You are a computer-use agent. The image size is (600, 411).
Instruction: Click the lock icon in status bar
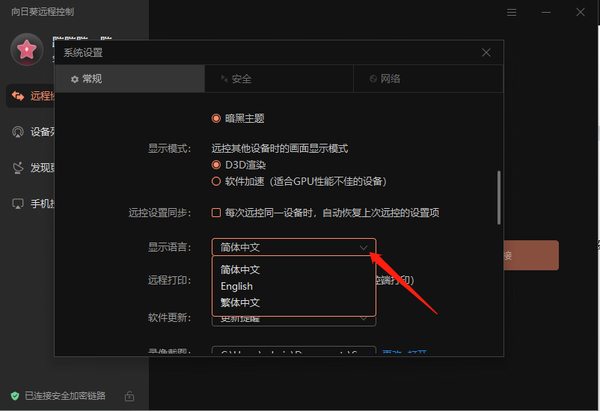(130, 395)
